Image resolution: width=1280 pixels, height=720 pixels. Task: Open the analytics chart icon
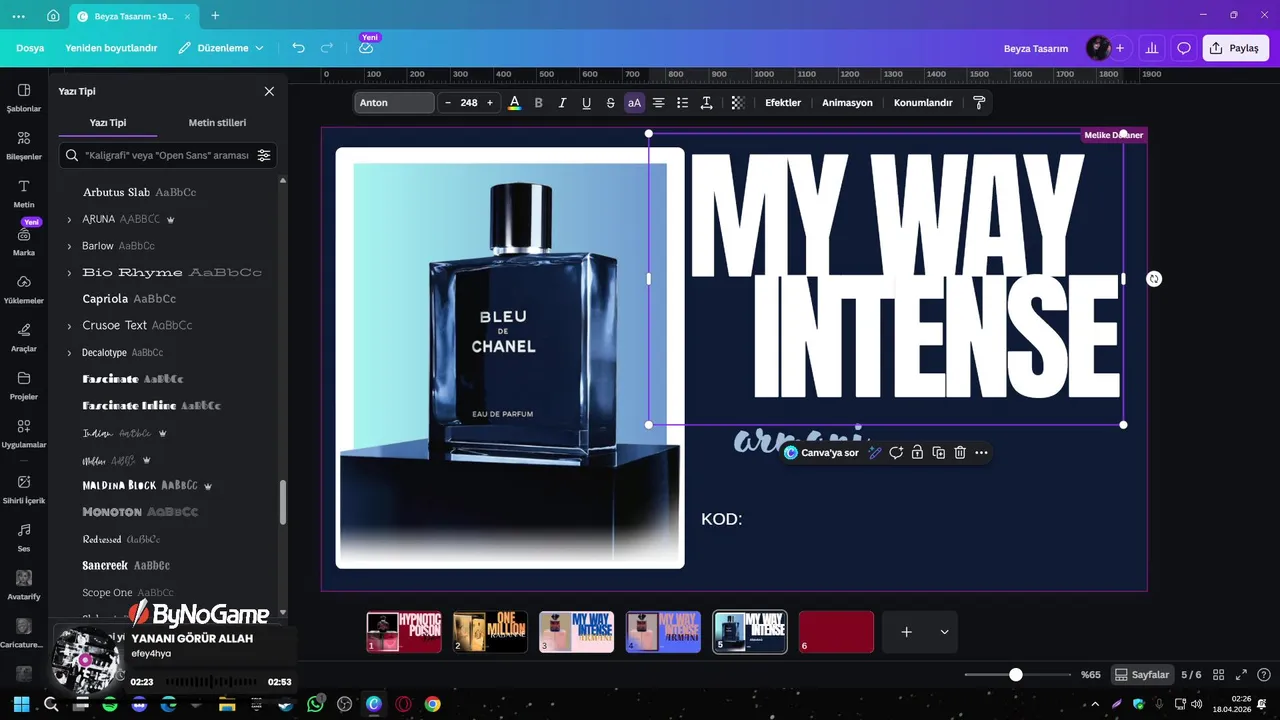[x=1152, y=48]
